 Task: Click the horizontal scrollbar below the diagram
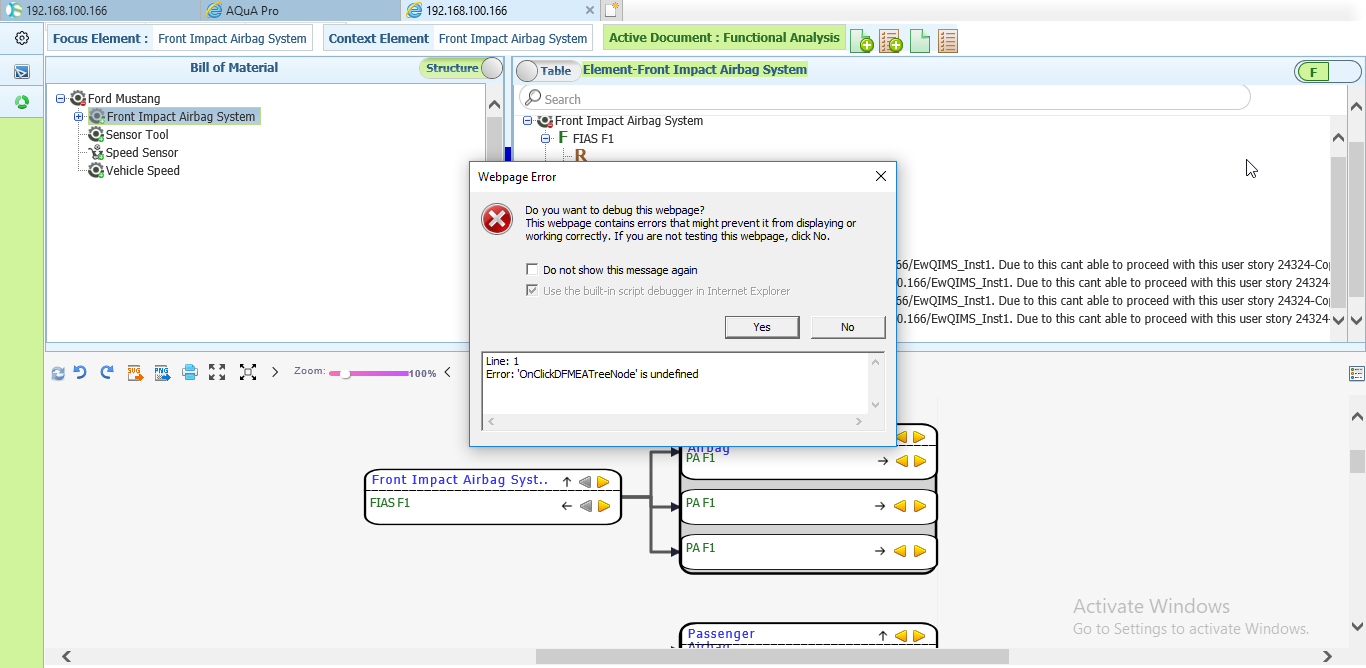(x=772, y=656)
